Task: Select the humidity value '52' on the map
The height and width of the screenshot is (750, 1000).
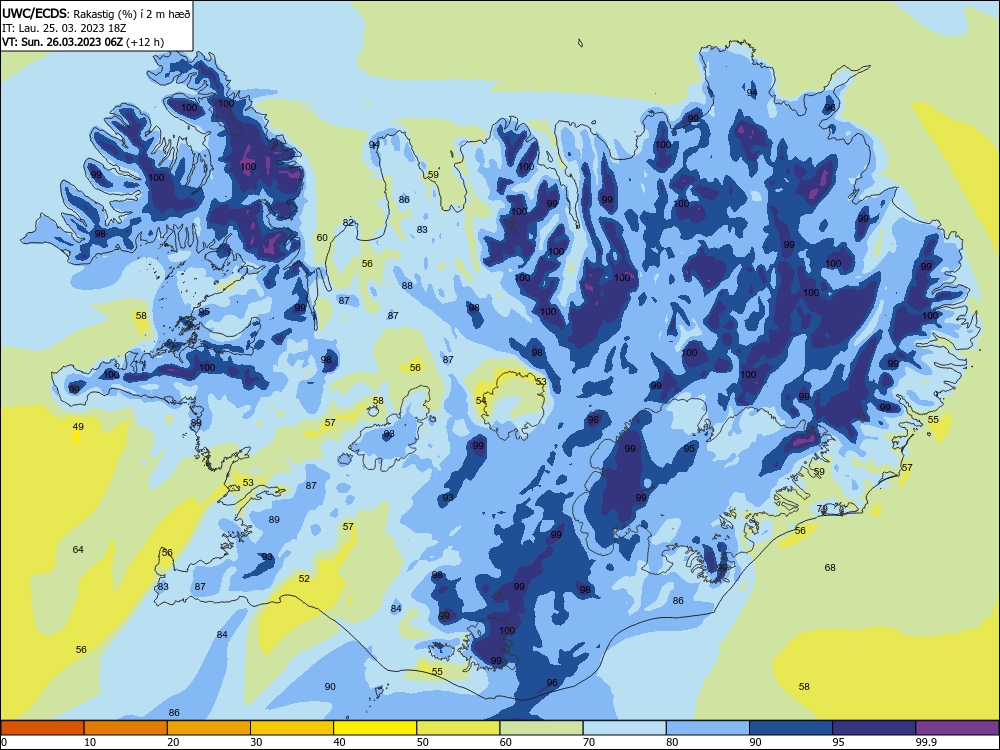Action: click(x=304, y=578)
